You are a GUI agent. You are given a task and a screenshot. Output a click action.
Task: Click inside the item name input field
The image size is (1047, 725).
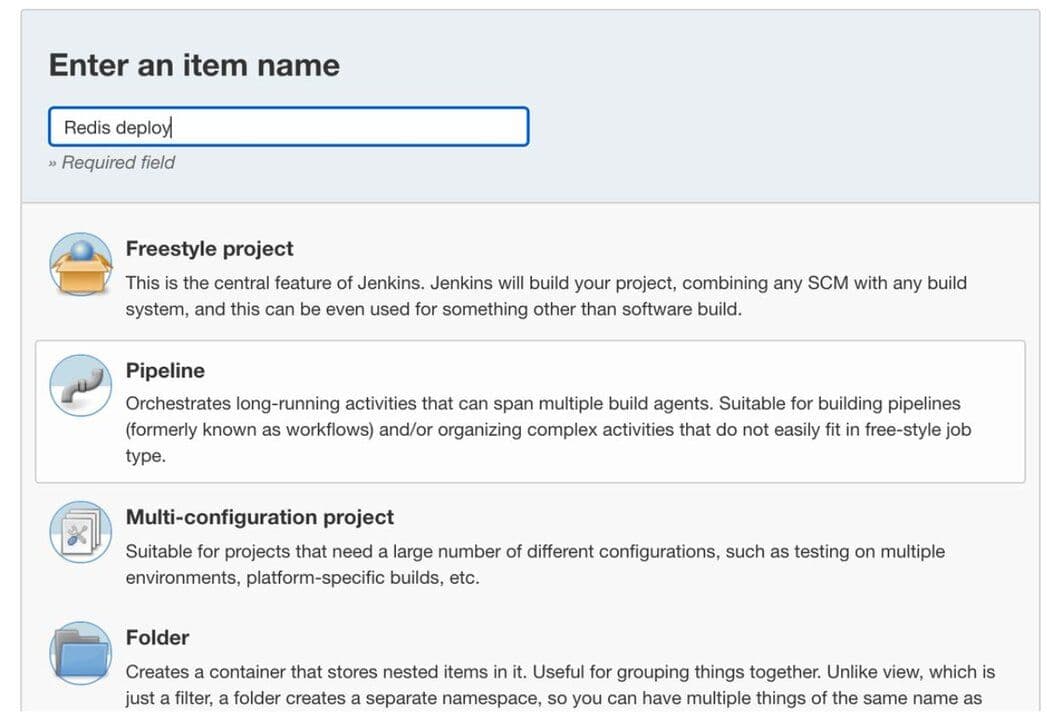pyautogui.click(x=288, y=126)
